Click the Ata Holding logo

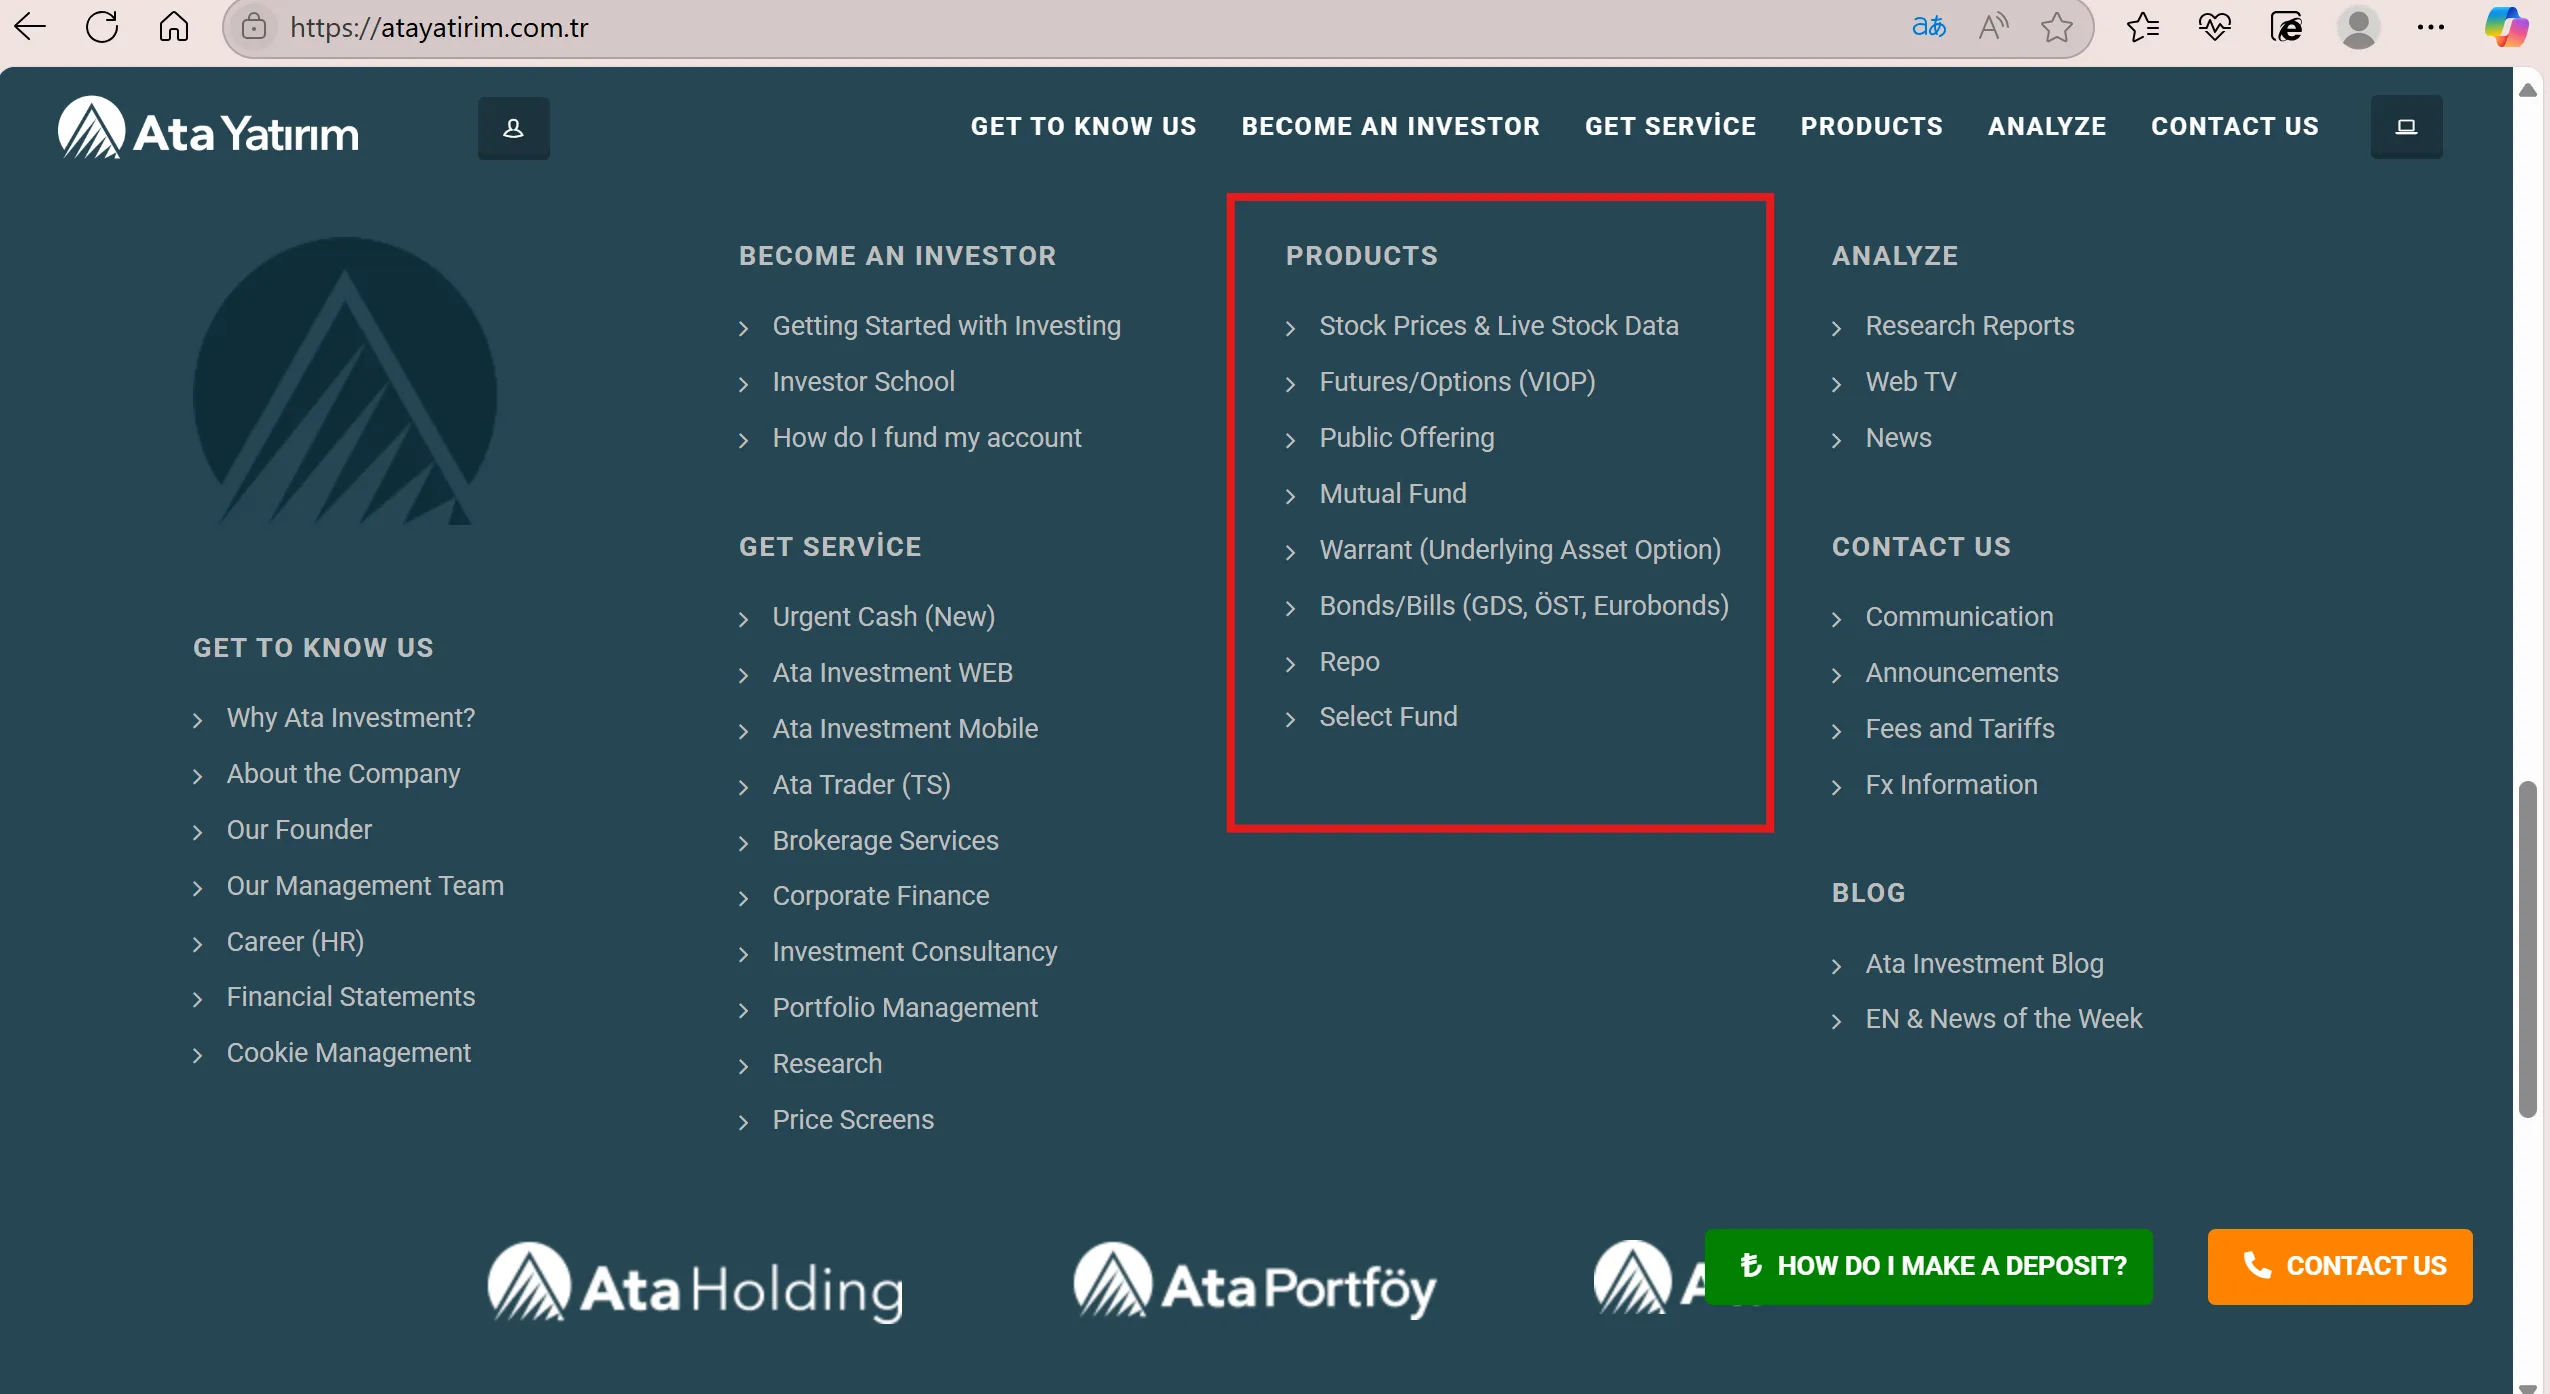coord(696,1283)
